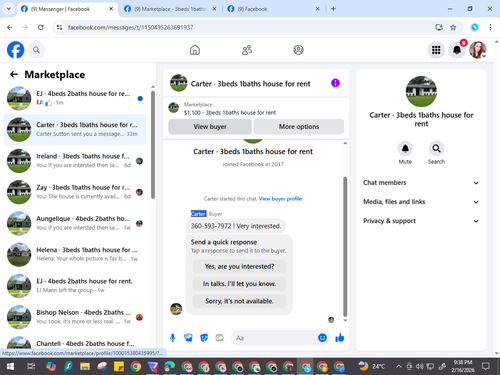Click the chat messages scrollbar

click(x=345, y=247)
